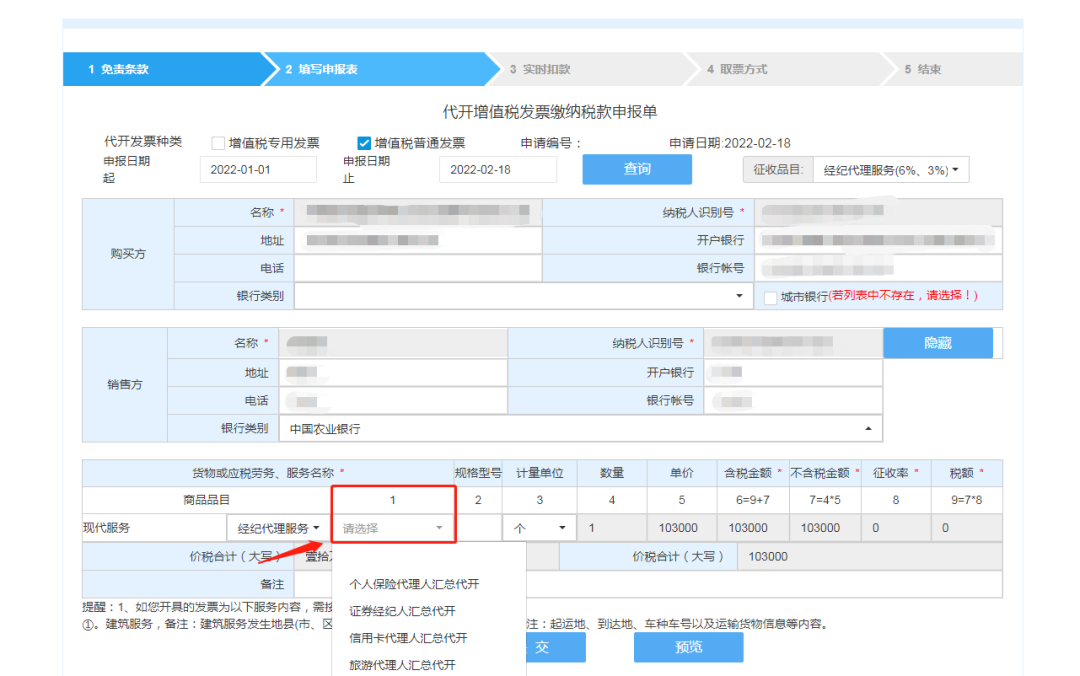Select 证券经纪人汇总代开 option
The height and width of the screenshot is (676, 1080).
point(402,611)
